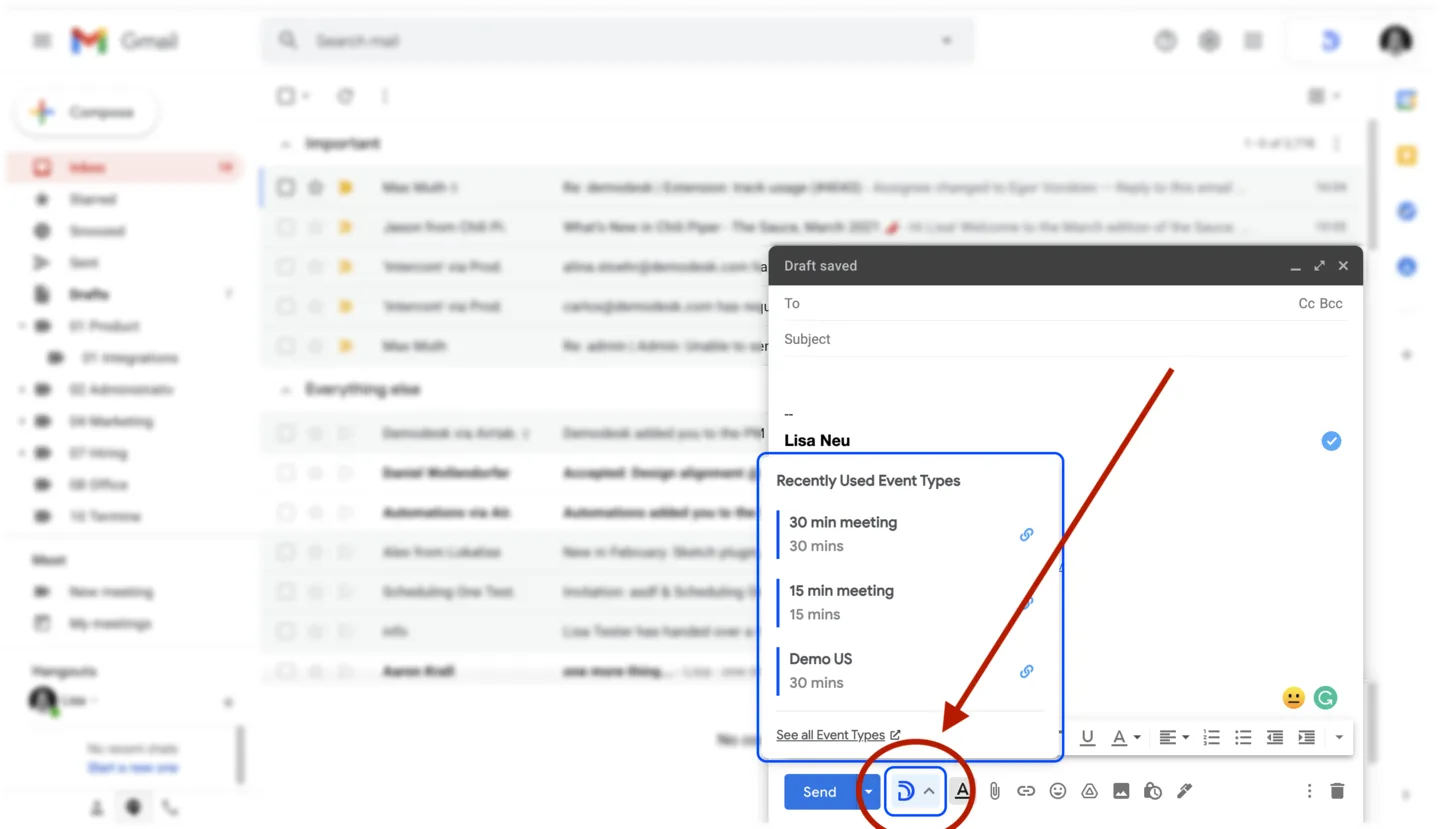Image resolution: width=1440 pixels, height=829 pixels.
Task: Open Google Tasks in the side panel
Action: click(1407, 211)
